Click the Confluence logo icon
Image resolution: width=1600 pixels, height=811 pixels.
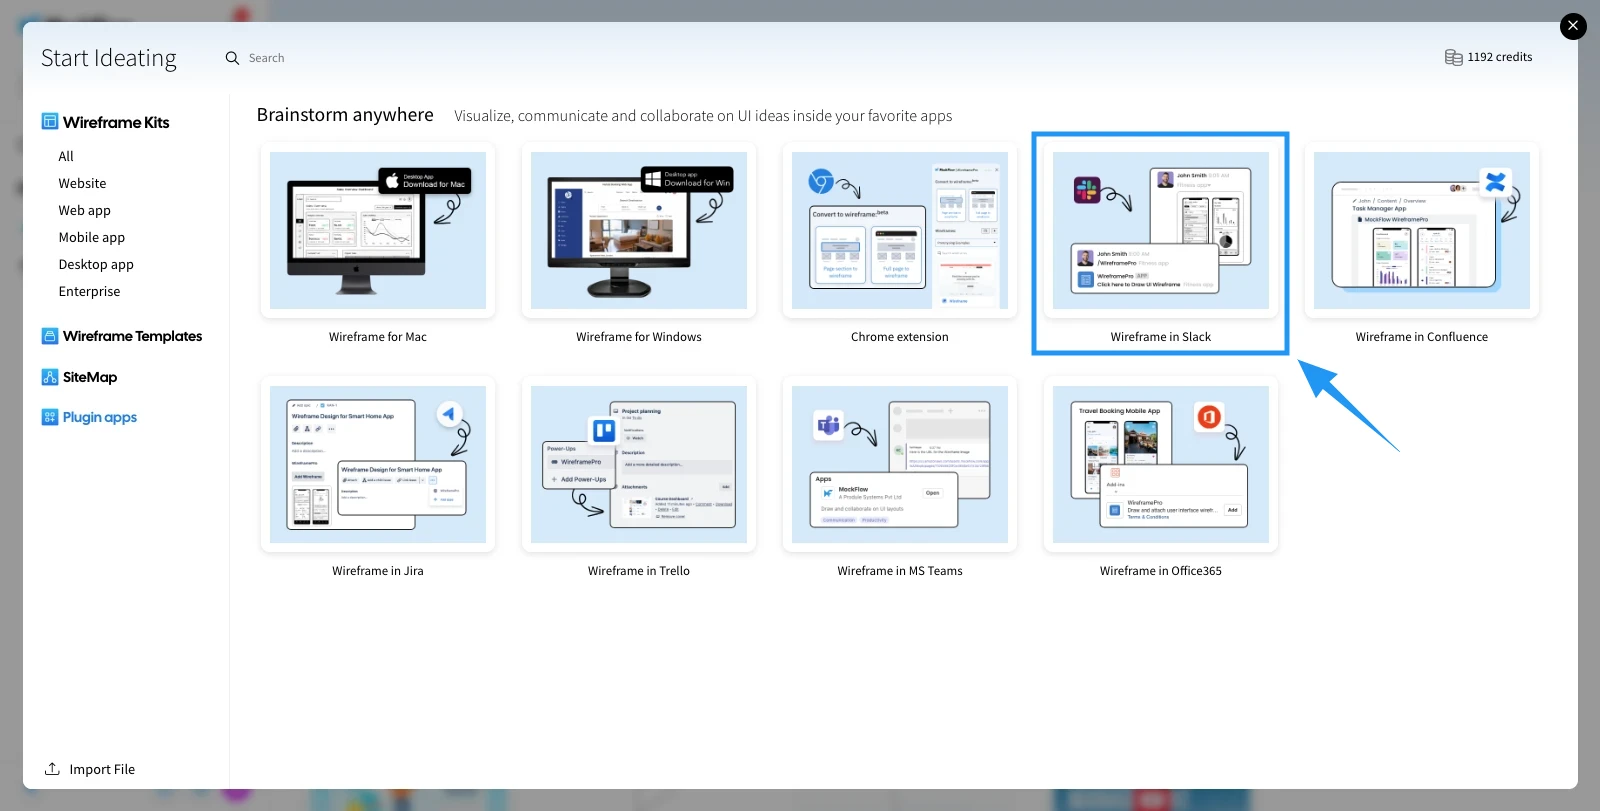pyautogui.click(x=1496, y=182)
